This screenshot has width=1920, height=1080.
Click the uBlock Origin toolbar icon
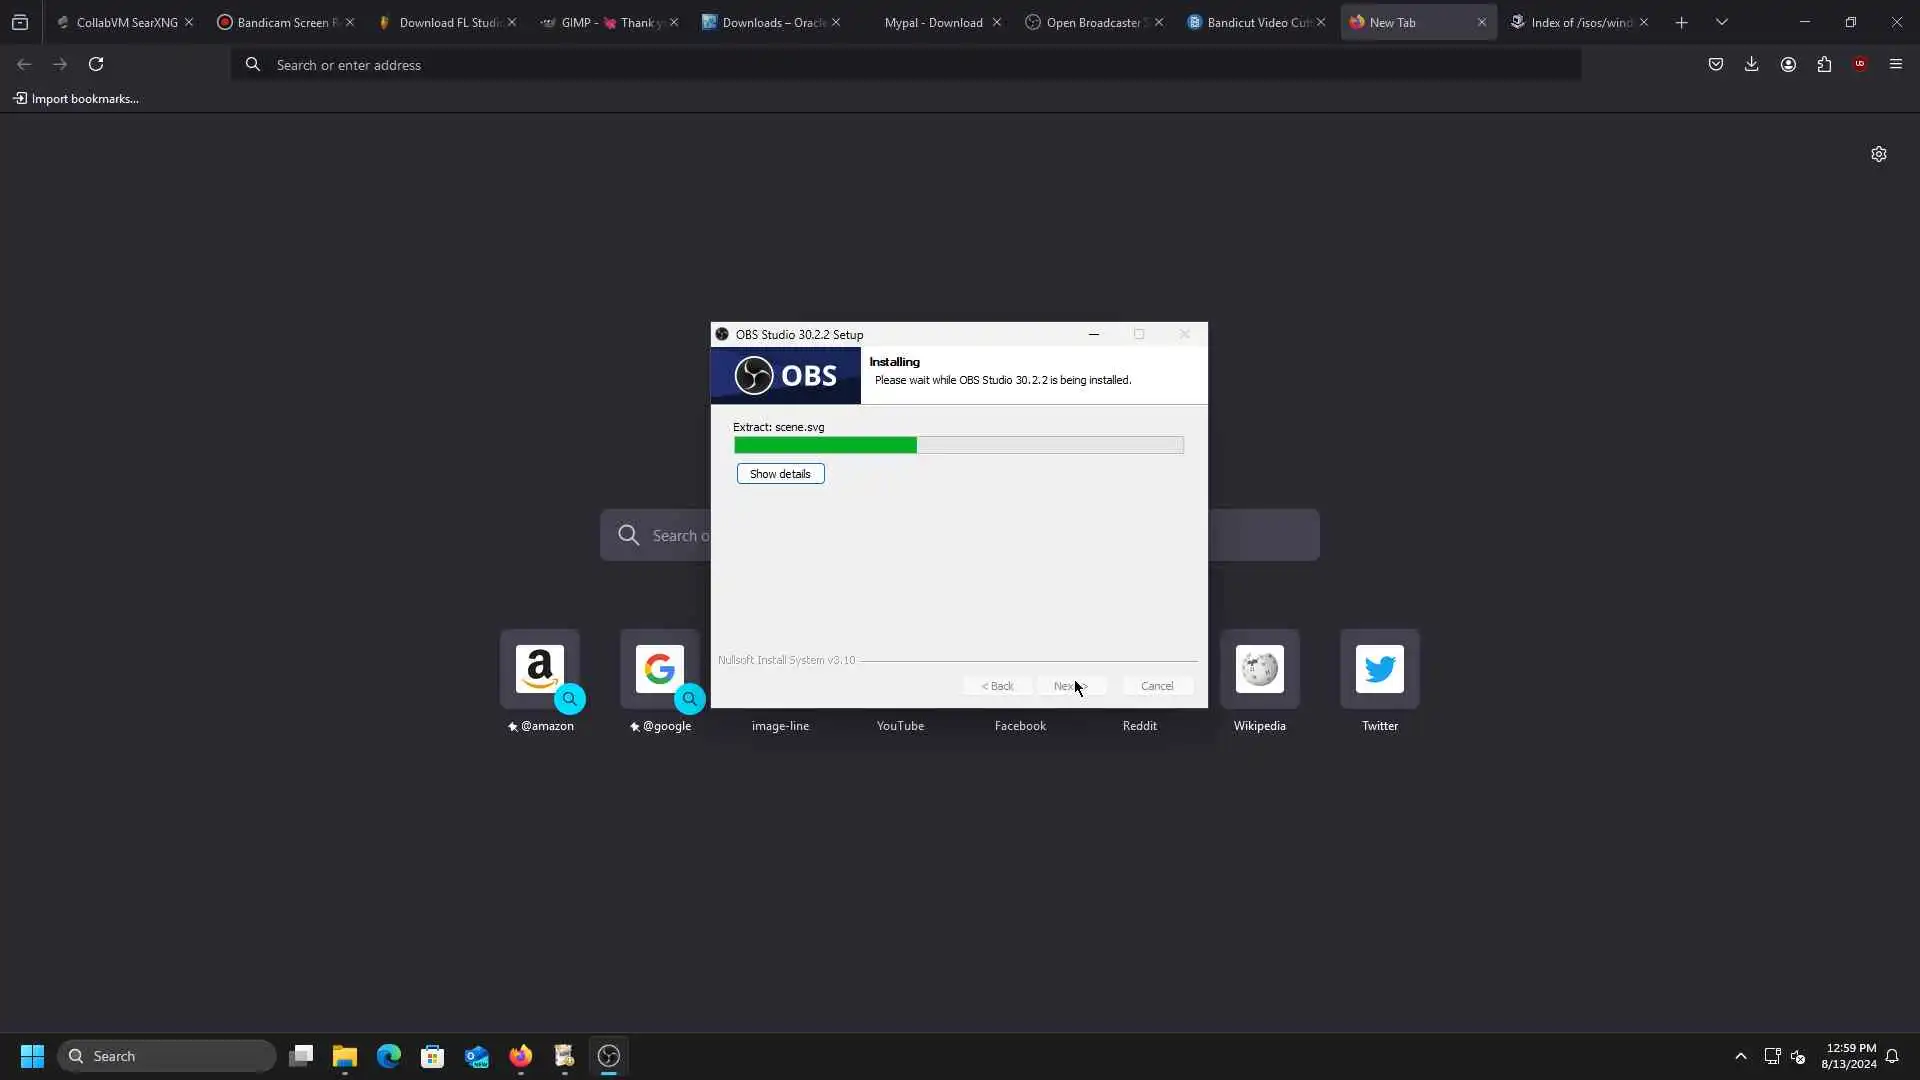click(1860, 64)
